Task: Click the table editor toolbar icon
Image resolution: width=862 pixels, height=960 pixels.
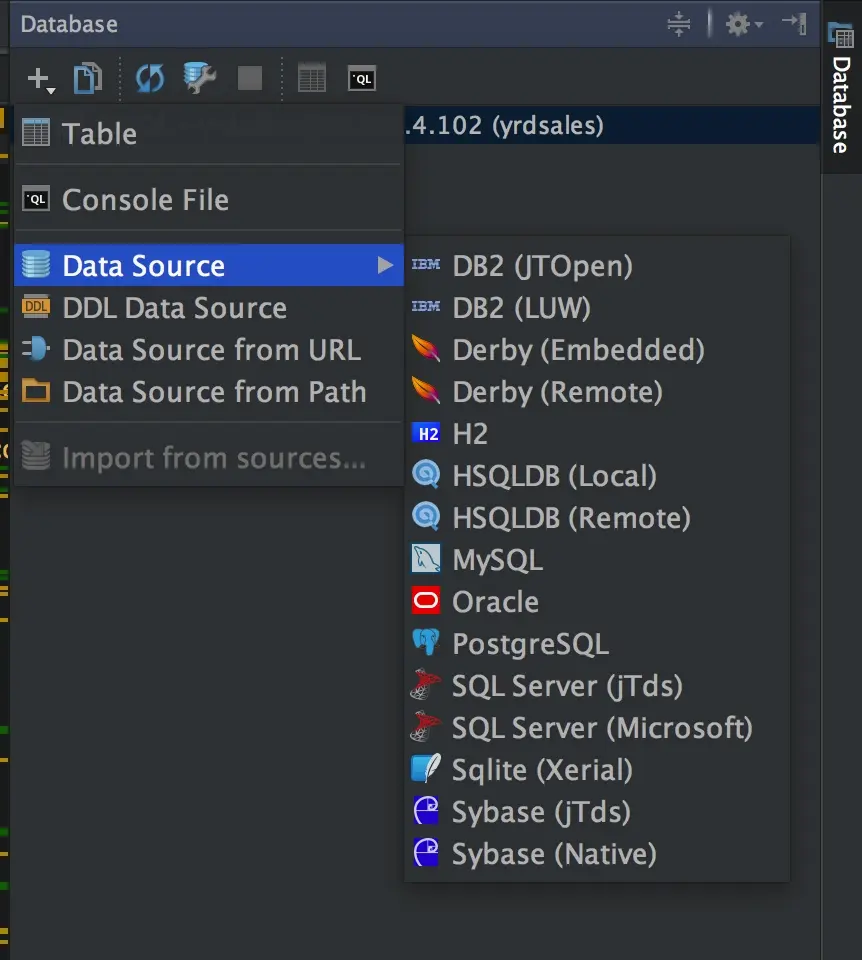Action: click(x=312, y=78)
